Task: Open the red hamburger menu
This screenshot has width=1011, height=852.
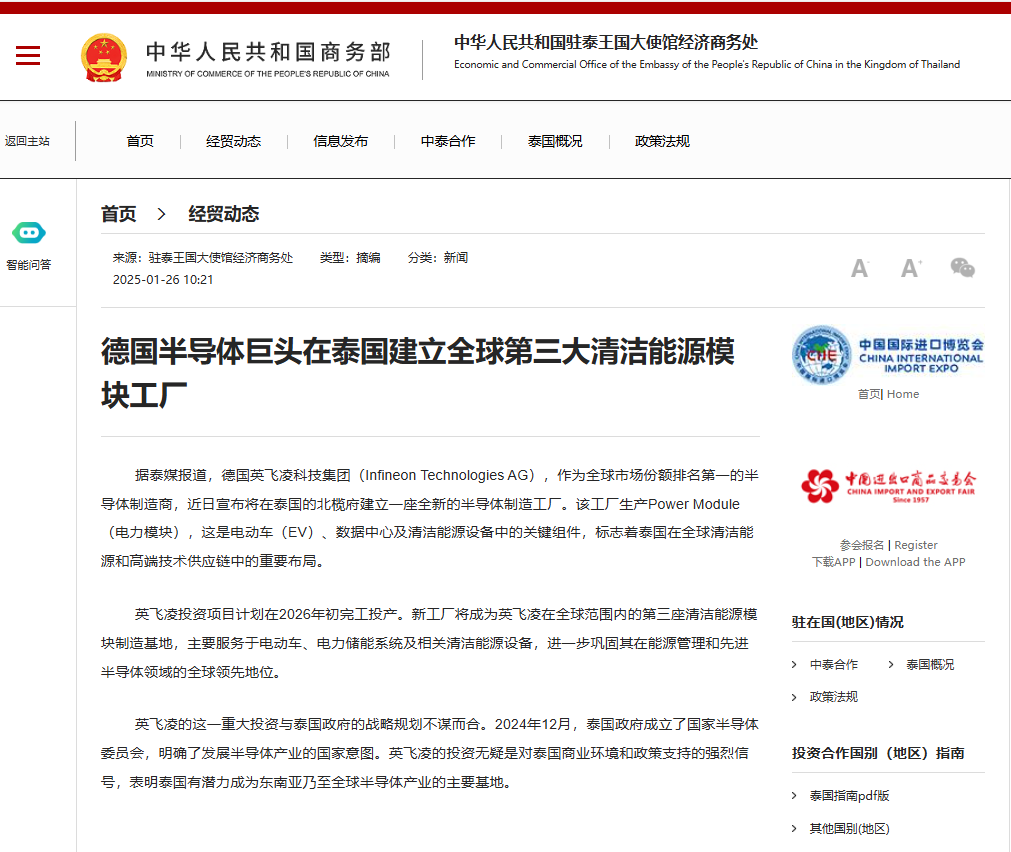Action: pos(28,55)
